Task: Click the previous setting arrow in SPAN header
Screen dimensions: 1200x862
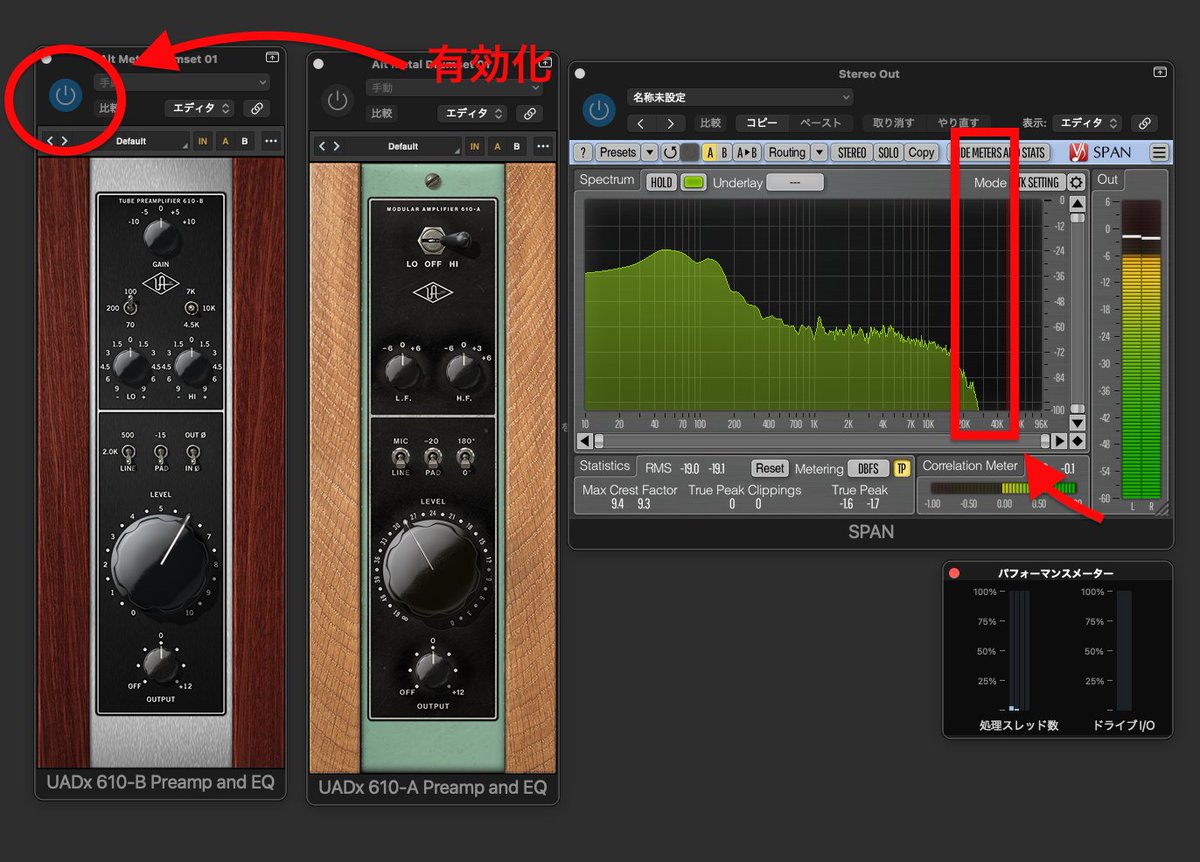Action: (641, 123)
